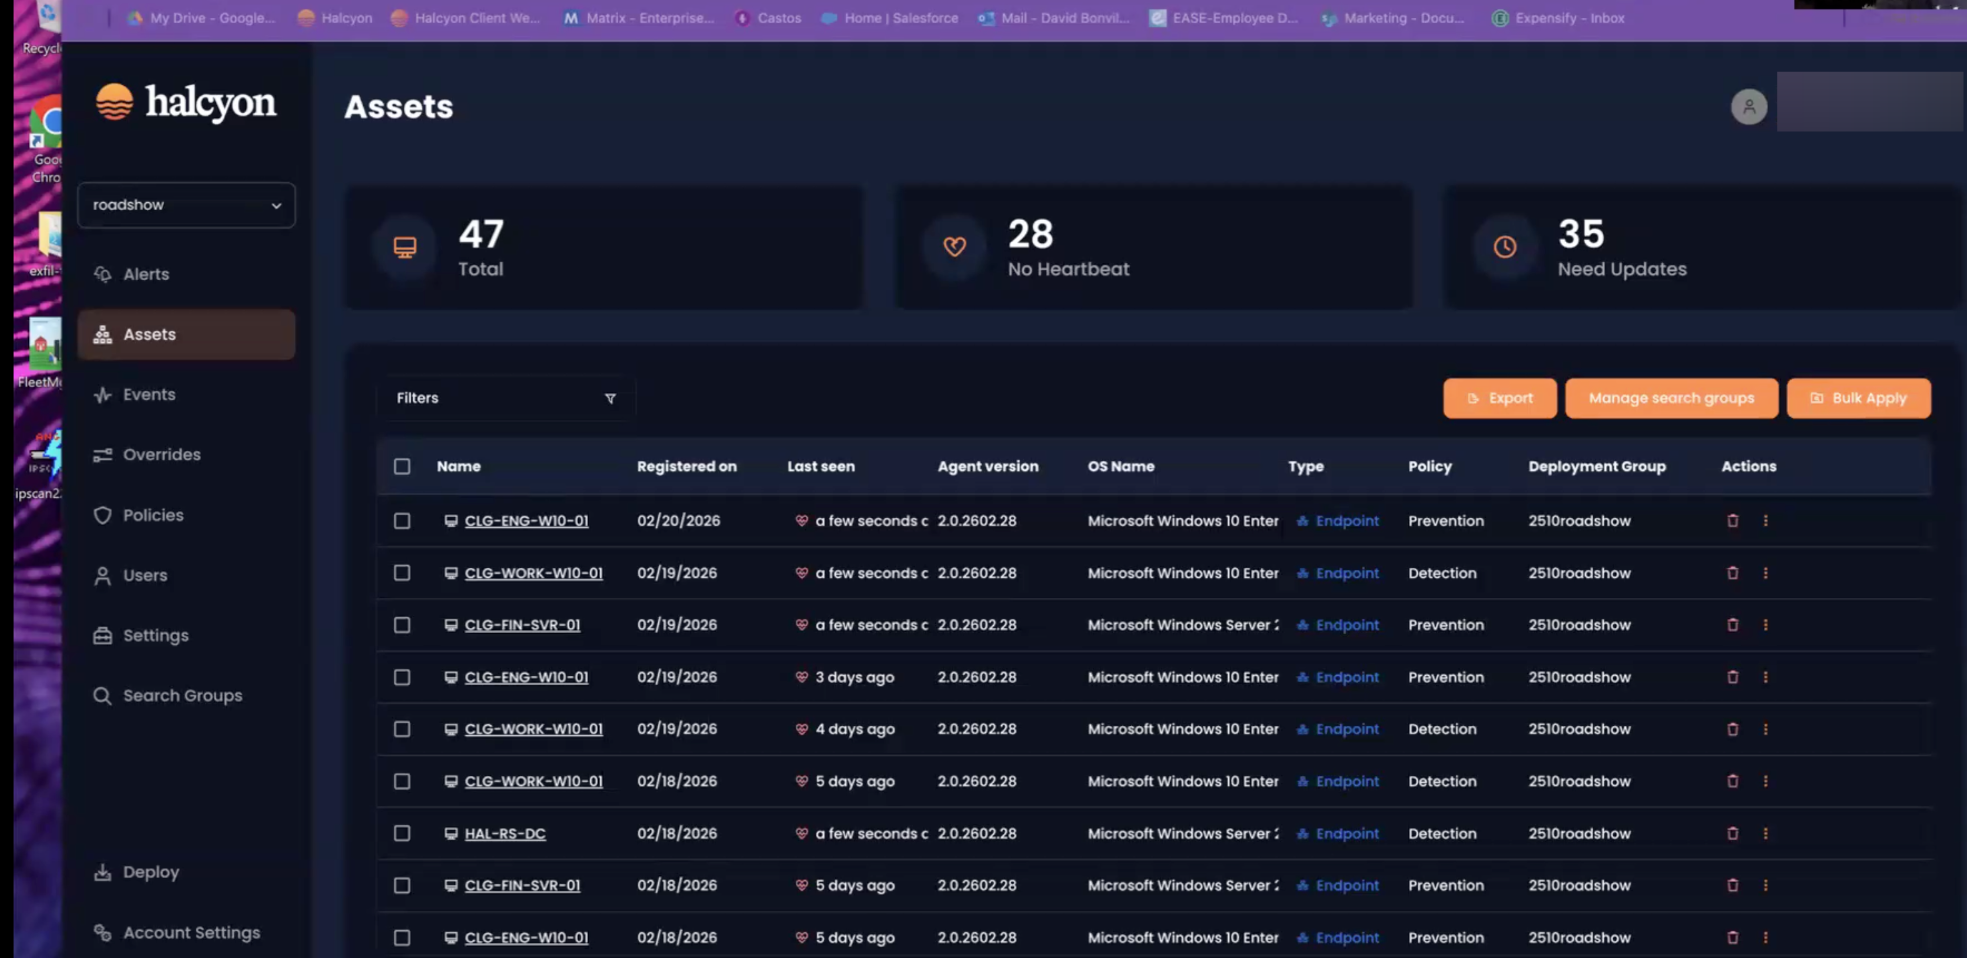This screenshot has height=958, width=1967.
Task: Click the Halcyon logo
Action: (186, 102)
